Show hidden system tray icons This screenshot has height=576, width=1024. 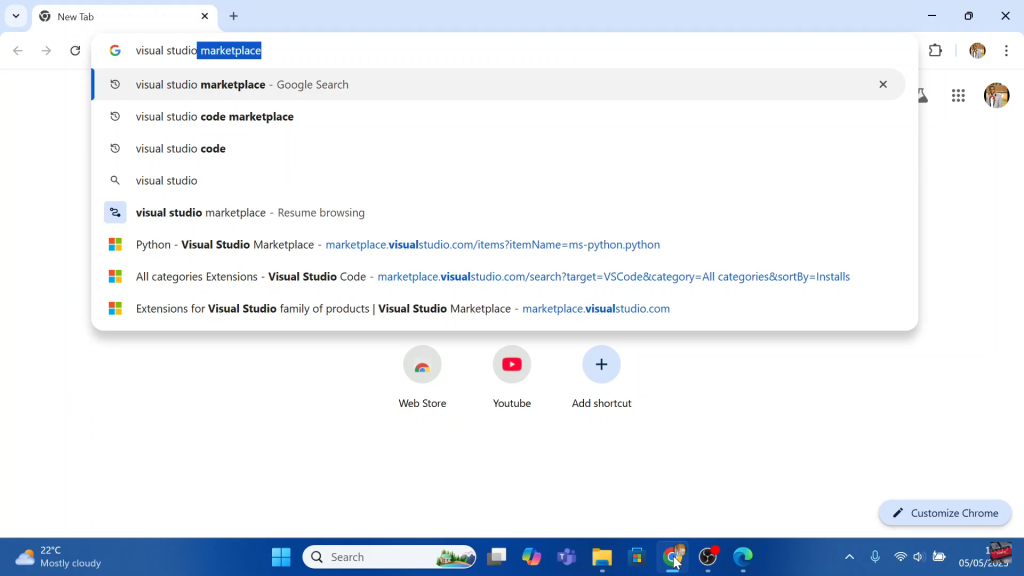pos(849,557)
